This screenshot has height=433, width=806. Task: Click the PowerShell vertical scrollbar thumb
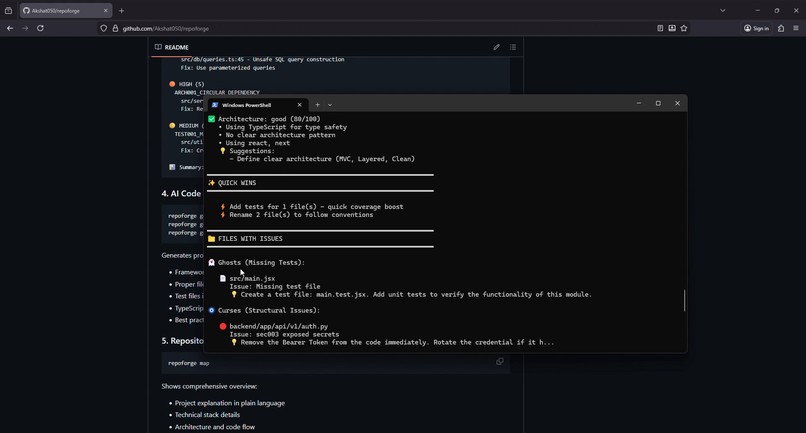click(x=684, y=301)
